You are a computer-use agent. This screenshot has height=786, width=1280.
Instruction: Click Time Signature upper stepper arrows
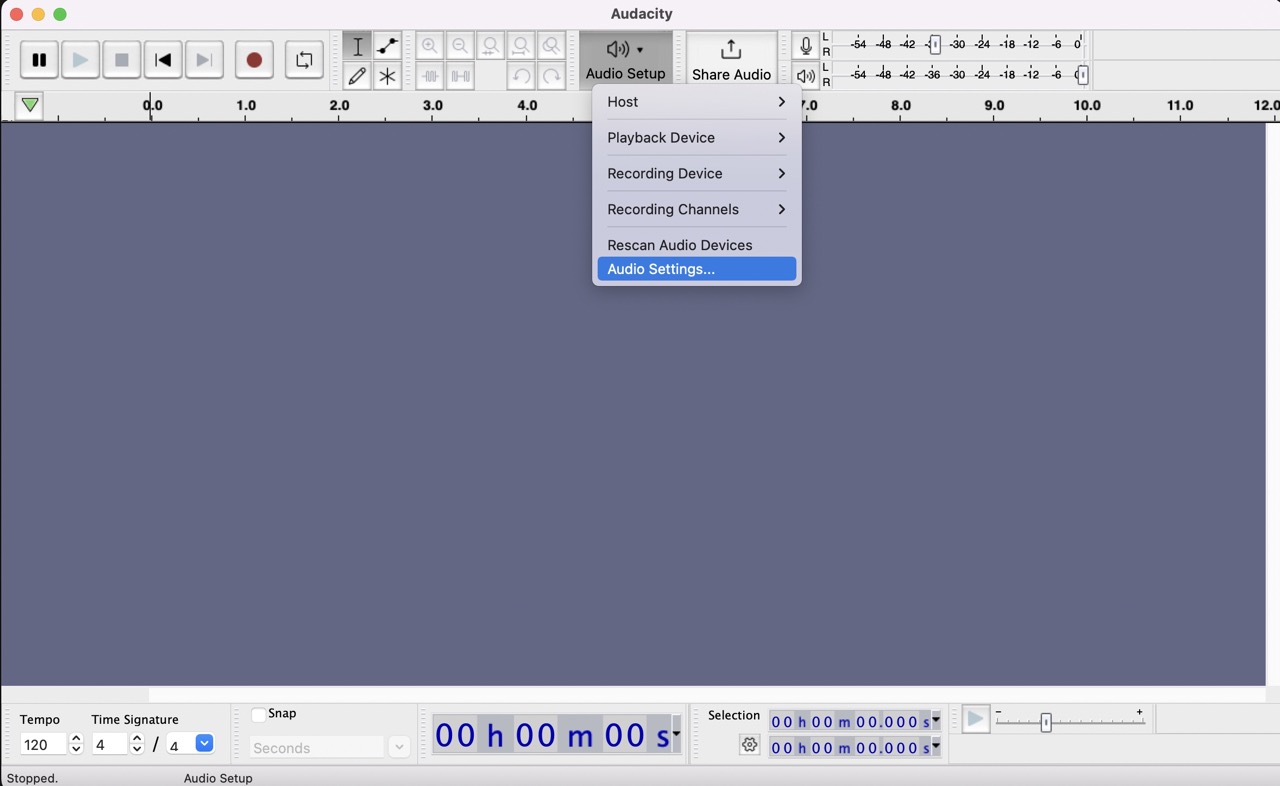point(137,744)
